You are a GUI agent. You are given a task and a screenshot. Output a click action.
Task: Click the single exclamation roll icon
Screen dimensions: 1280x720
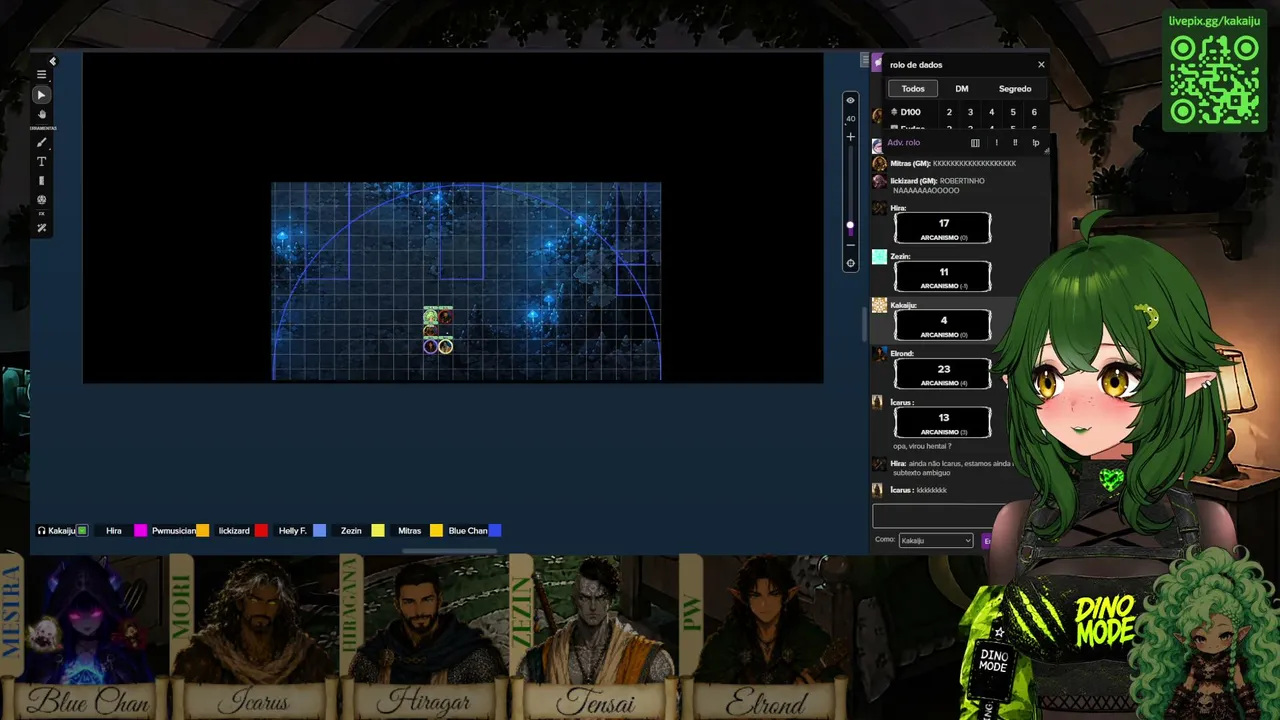click(996, 143)
